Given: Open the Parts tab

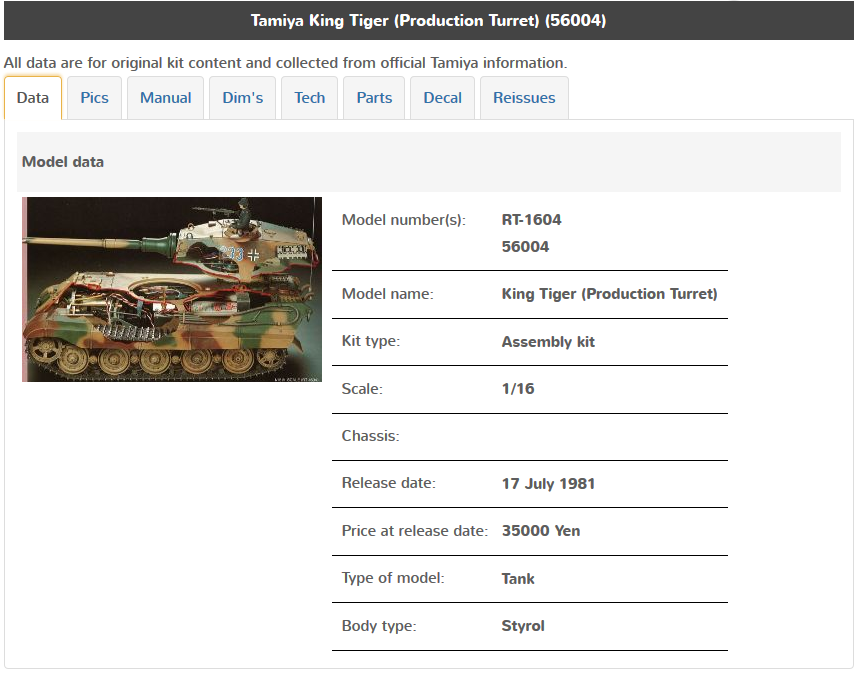Looking at the screenshot, I should pyautogui.click(x=374, y=98).
